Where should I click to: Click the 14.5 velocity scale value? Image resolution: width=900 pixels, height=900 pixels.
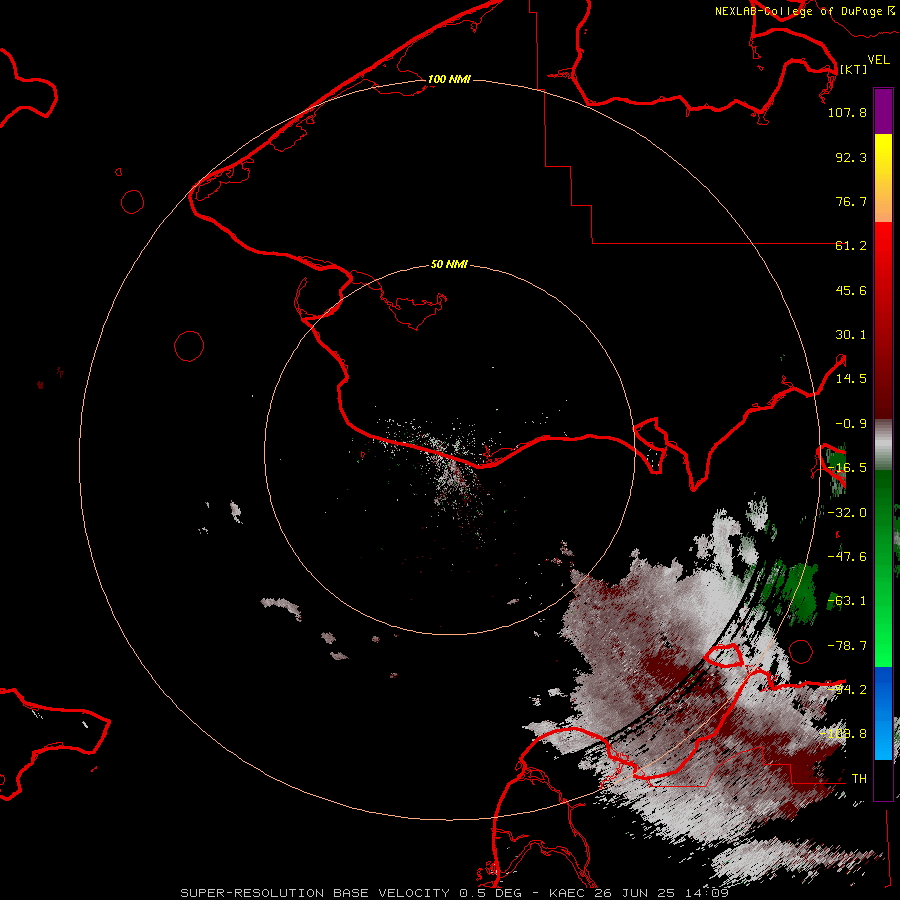(851, 378)
